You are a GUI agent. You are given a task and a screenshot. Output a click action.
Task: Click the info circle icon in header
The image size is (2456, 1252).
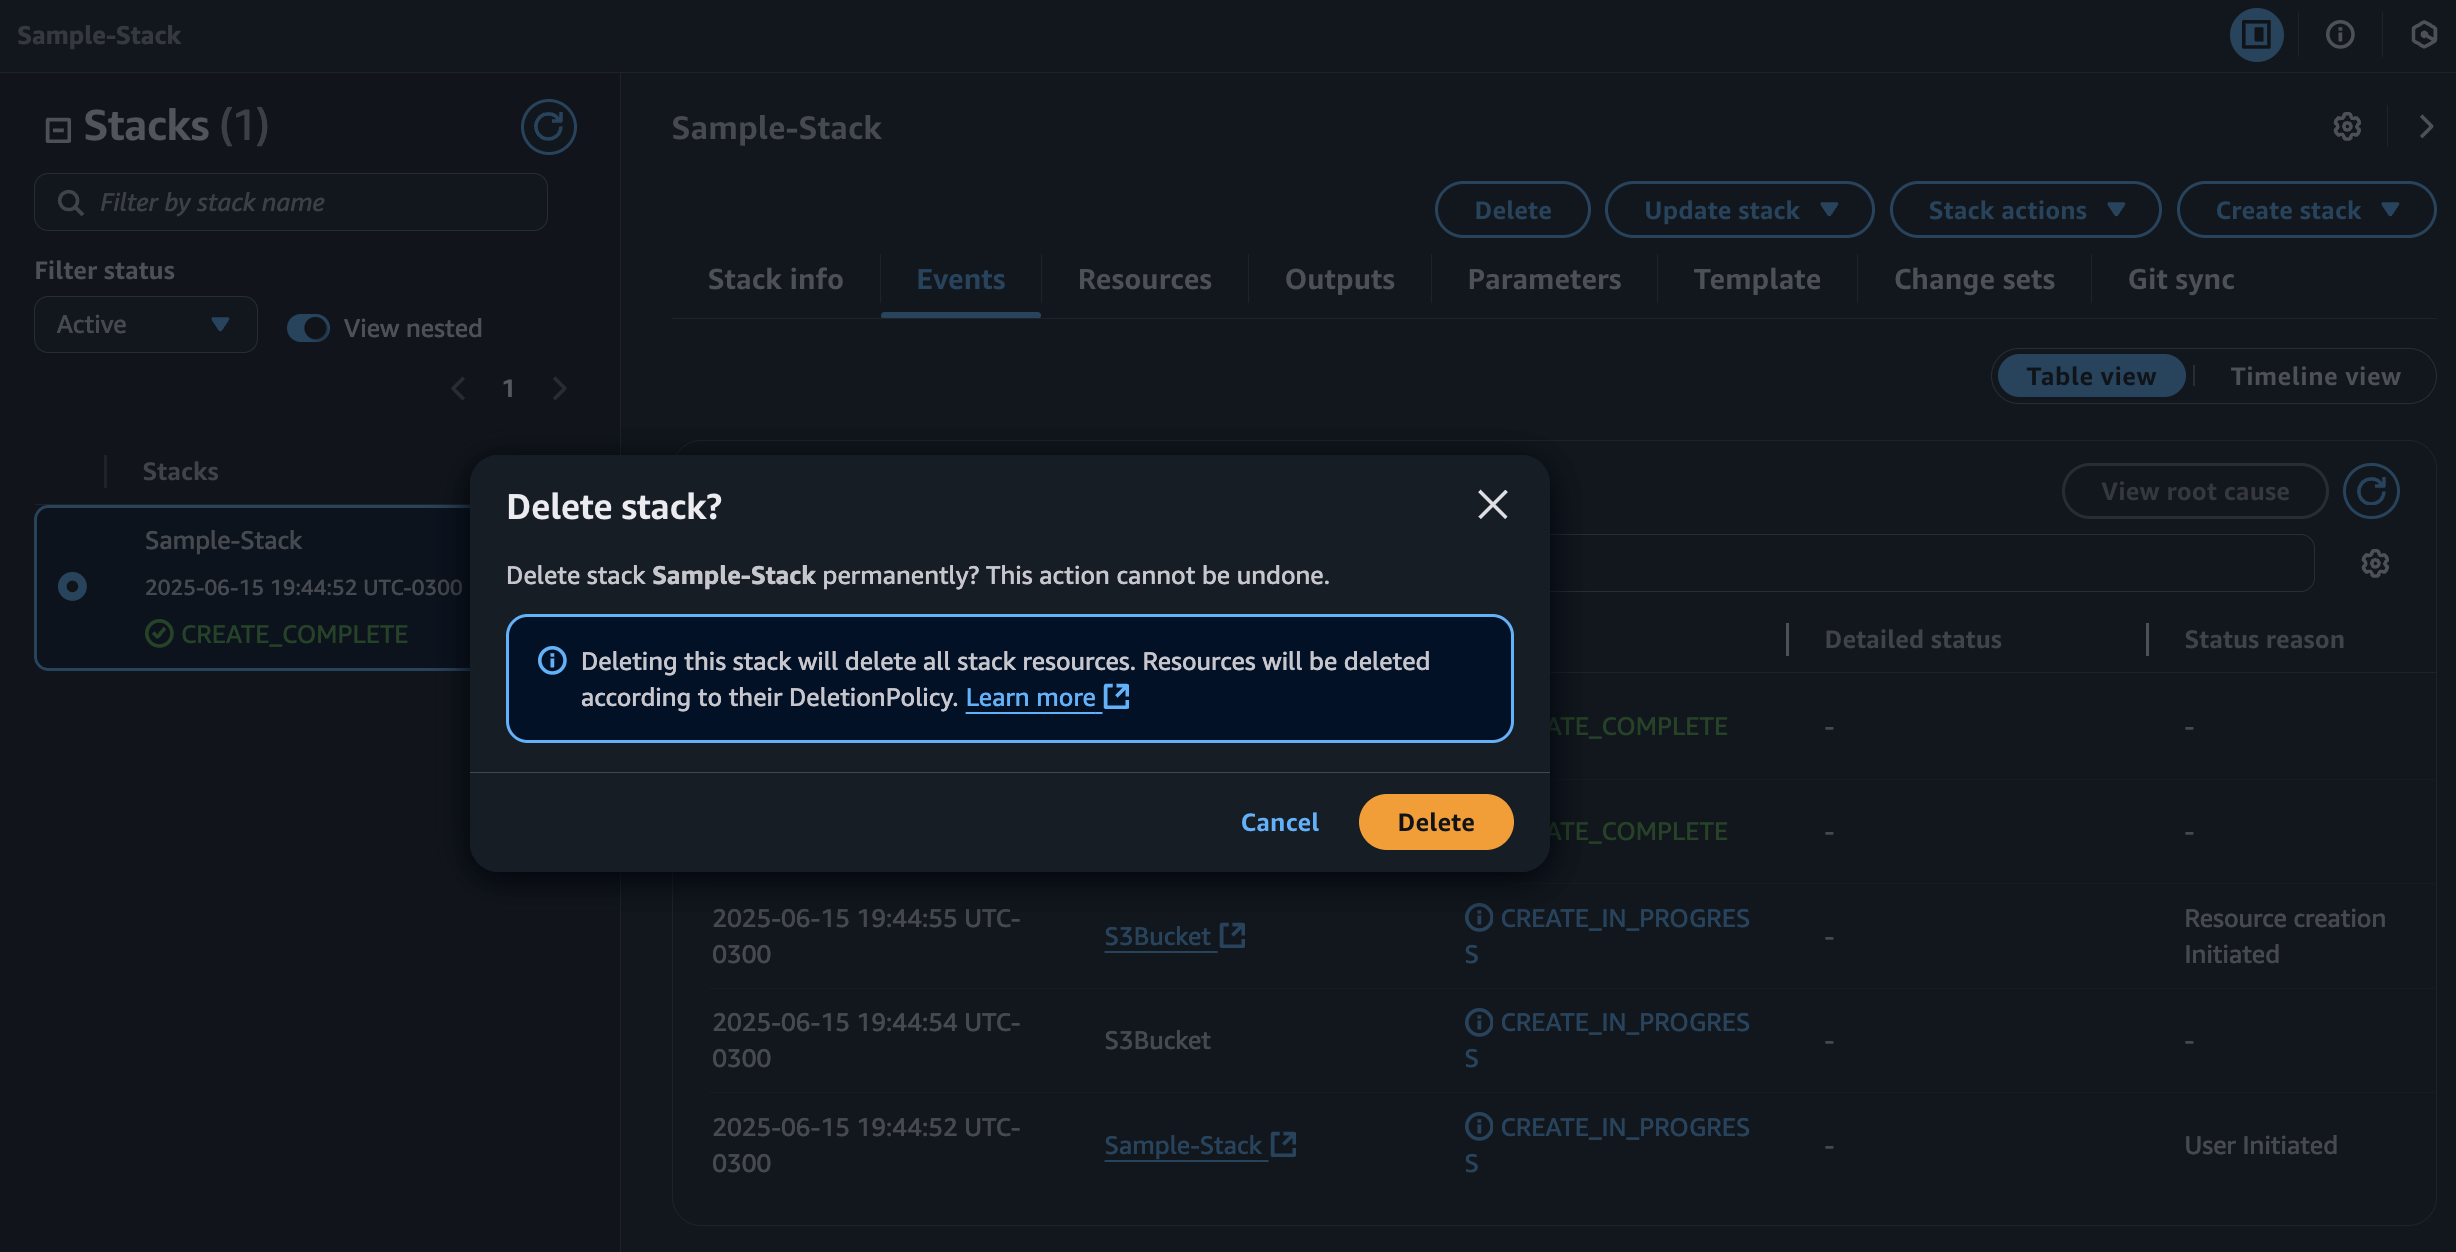[x=2340, y=35]
